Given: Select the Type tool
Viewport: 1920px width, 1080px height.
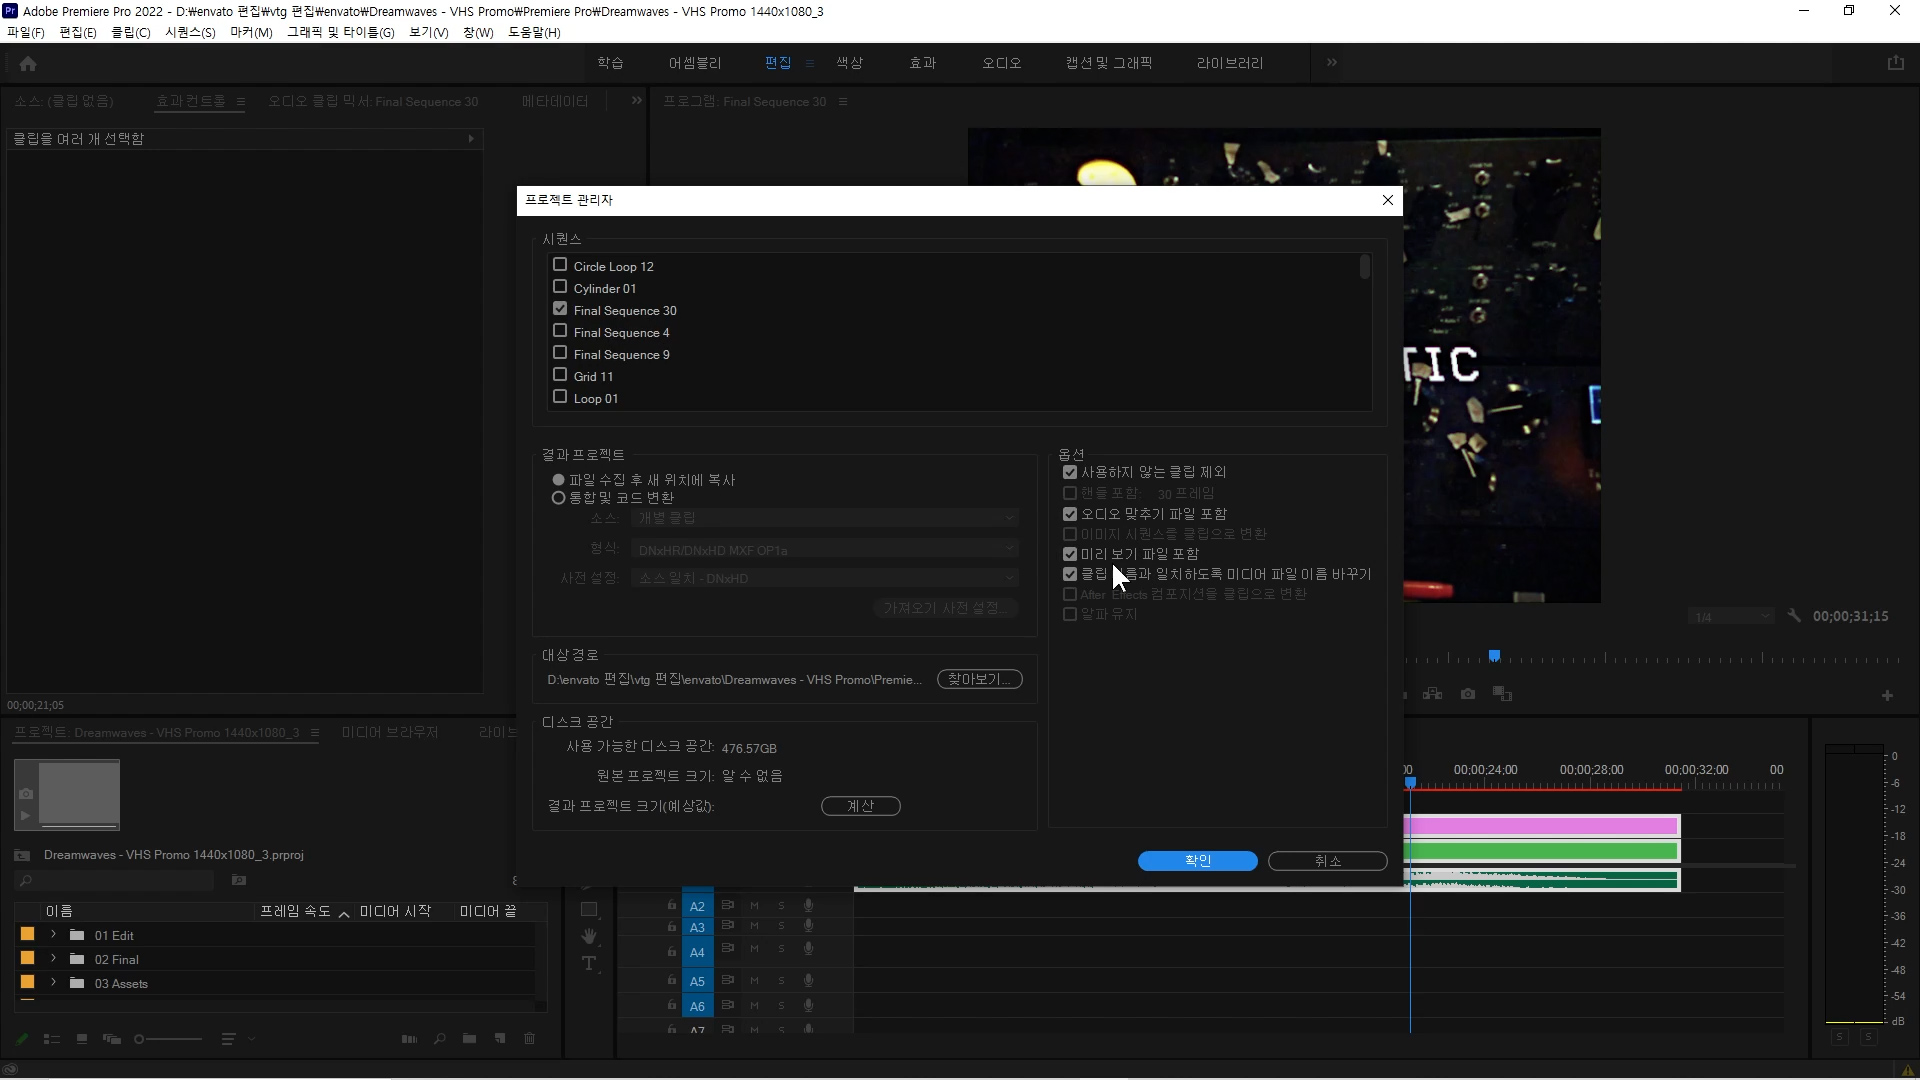Looking at the screenshot, I should [x=589, y=964].
